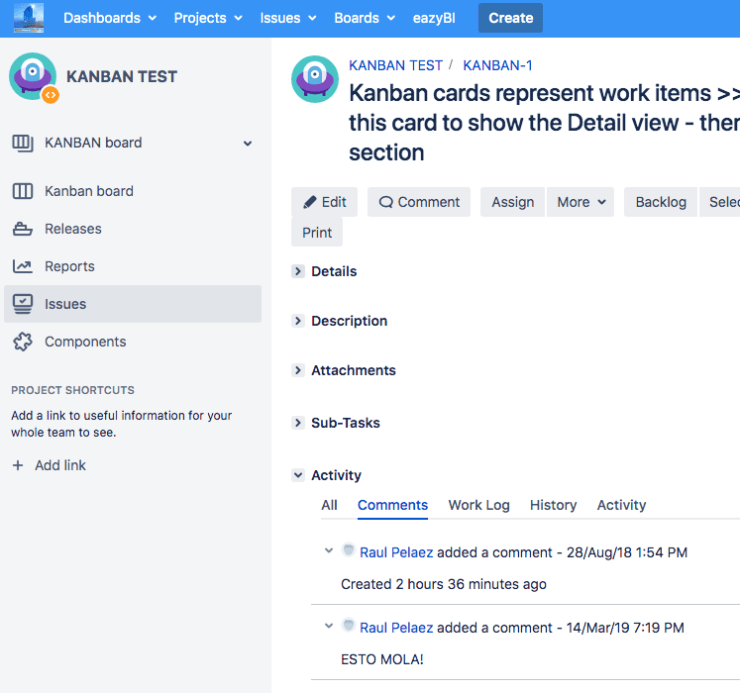Click the KANBAN TEST project avatar in sidebar

coord(32,77)
